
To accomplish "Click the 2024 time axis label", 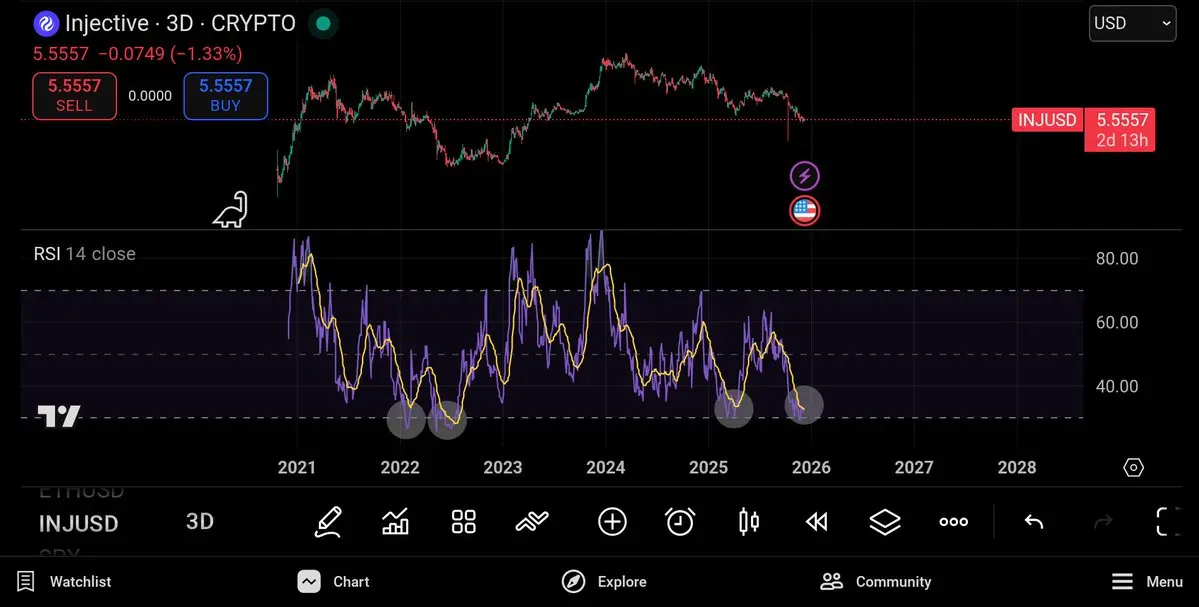I will click(x=606, y=467).
